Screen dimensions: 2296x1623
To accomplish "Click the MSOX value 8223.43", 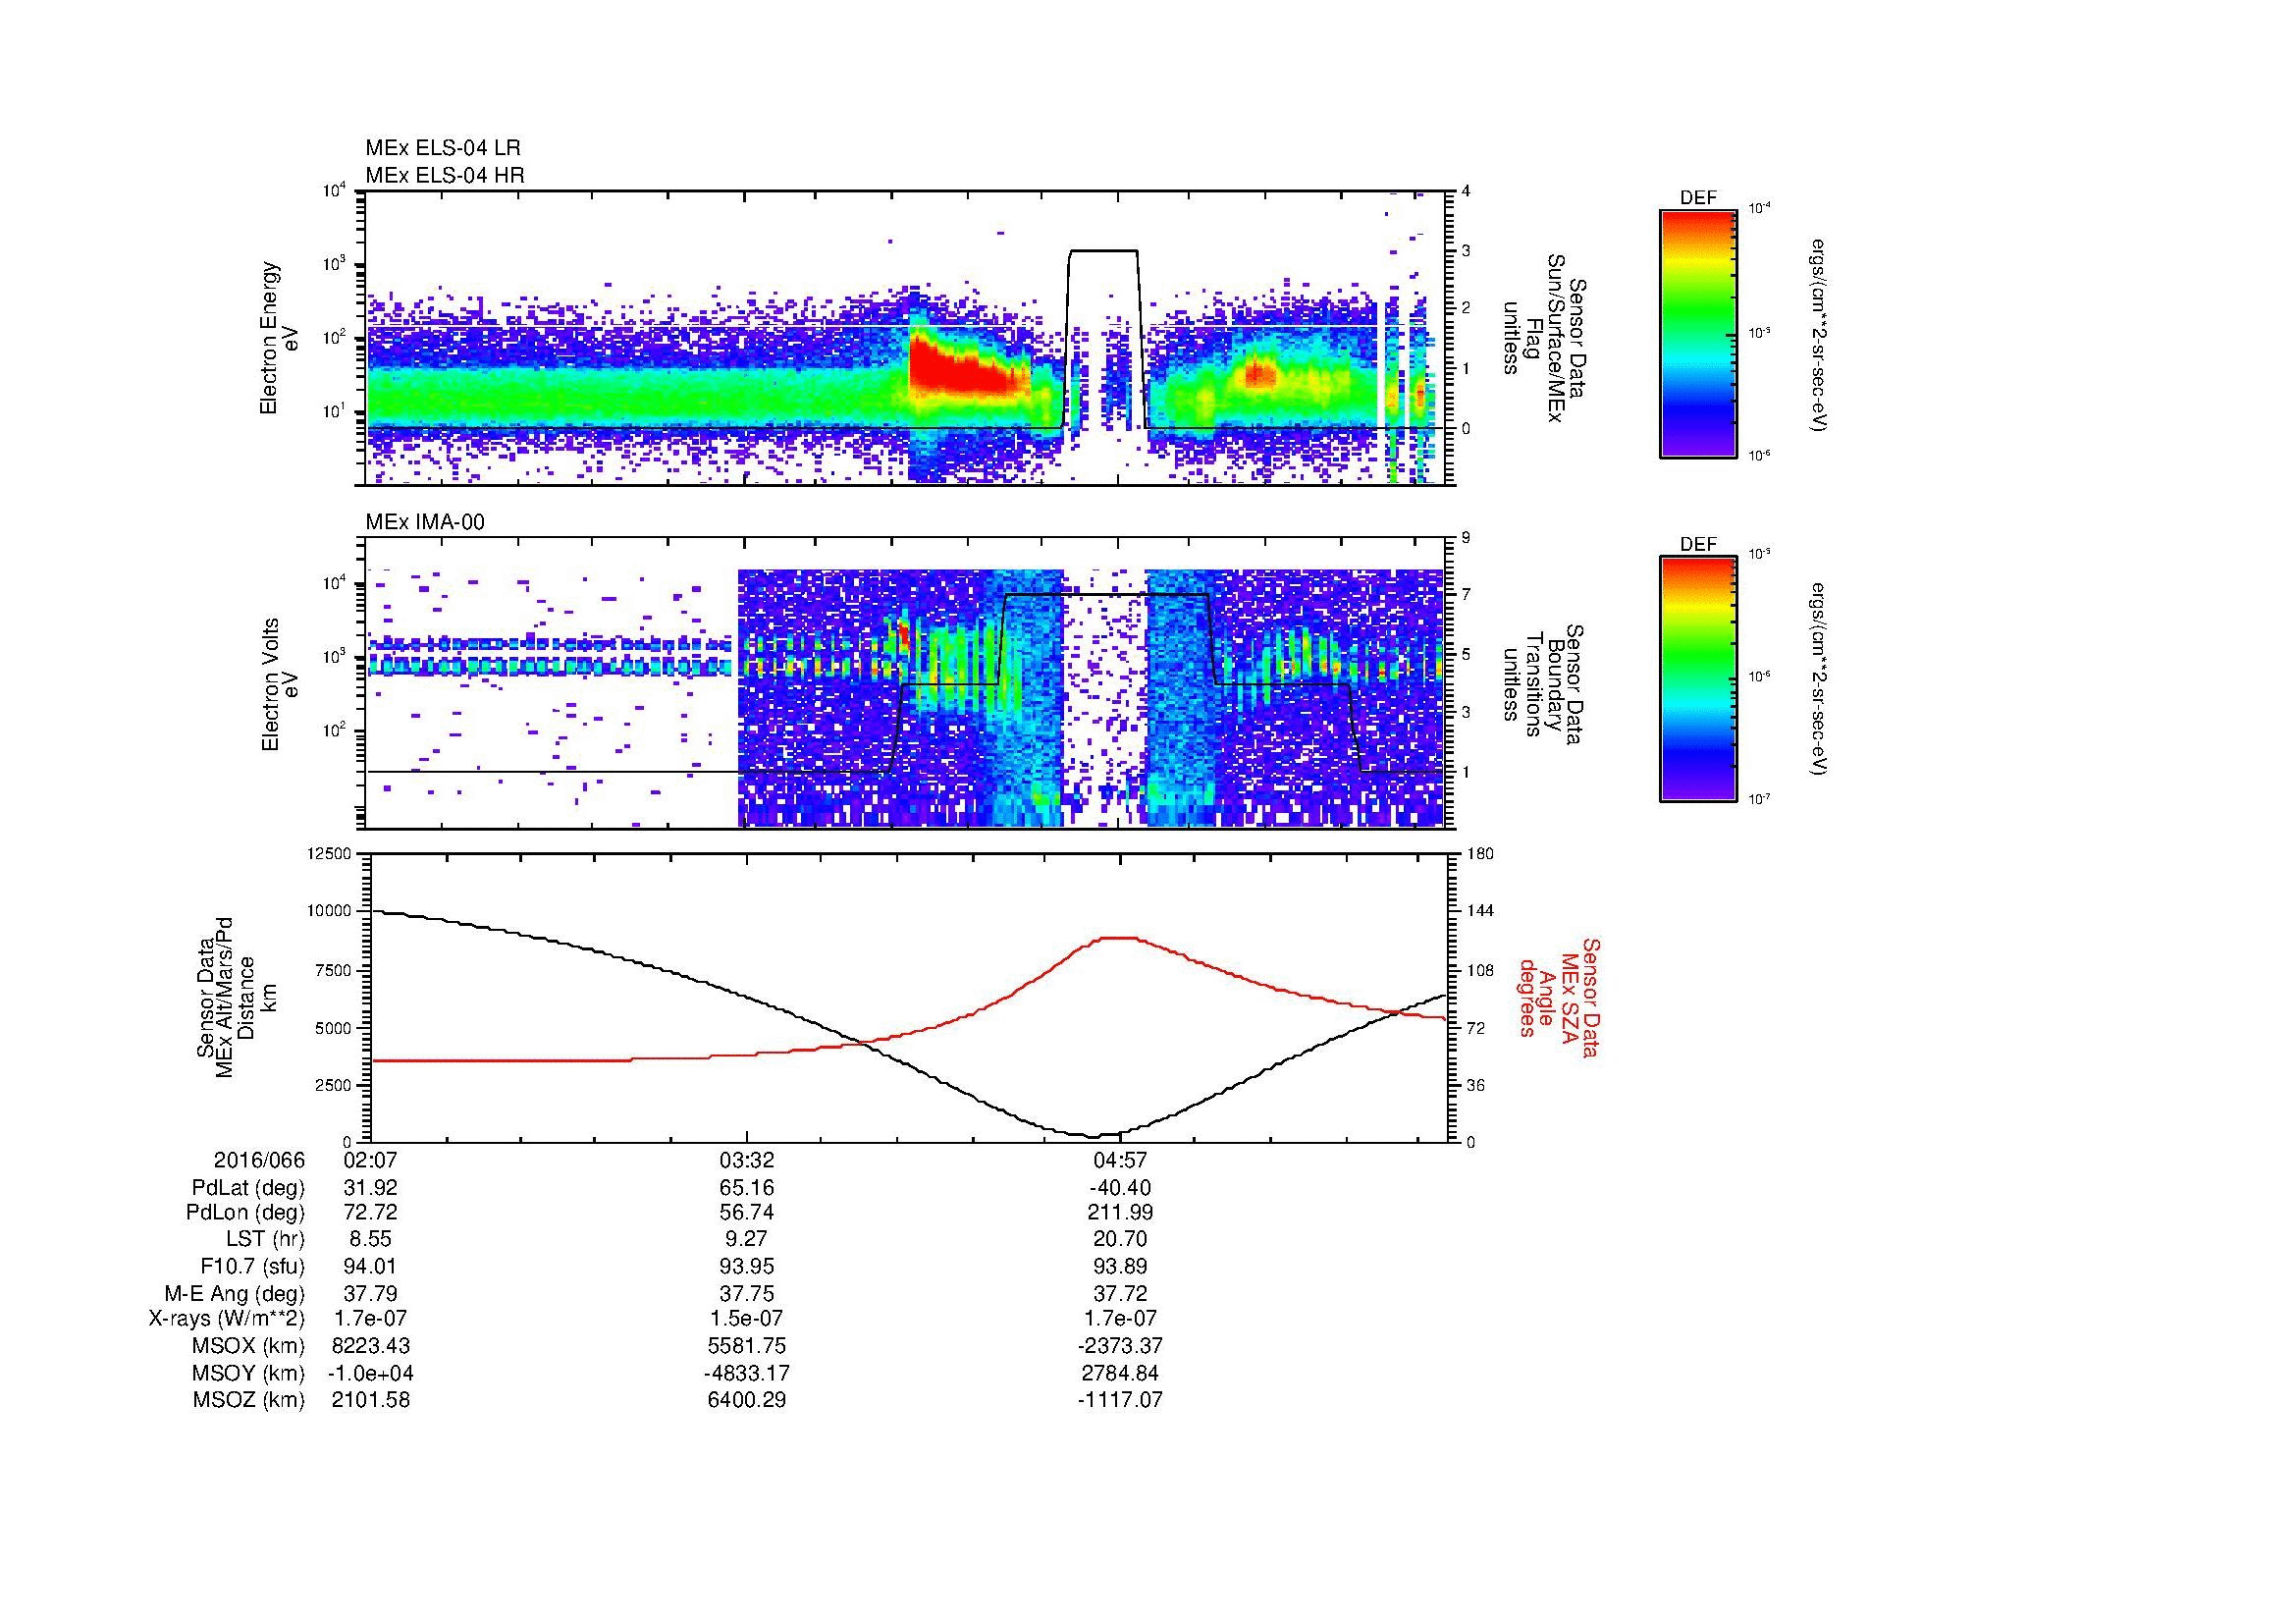I will (x=371, y=1346).
